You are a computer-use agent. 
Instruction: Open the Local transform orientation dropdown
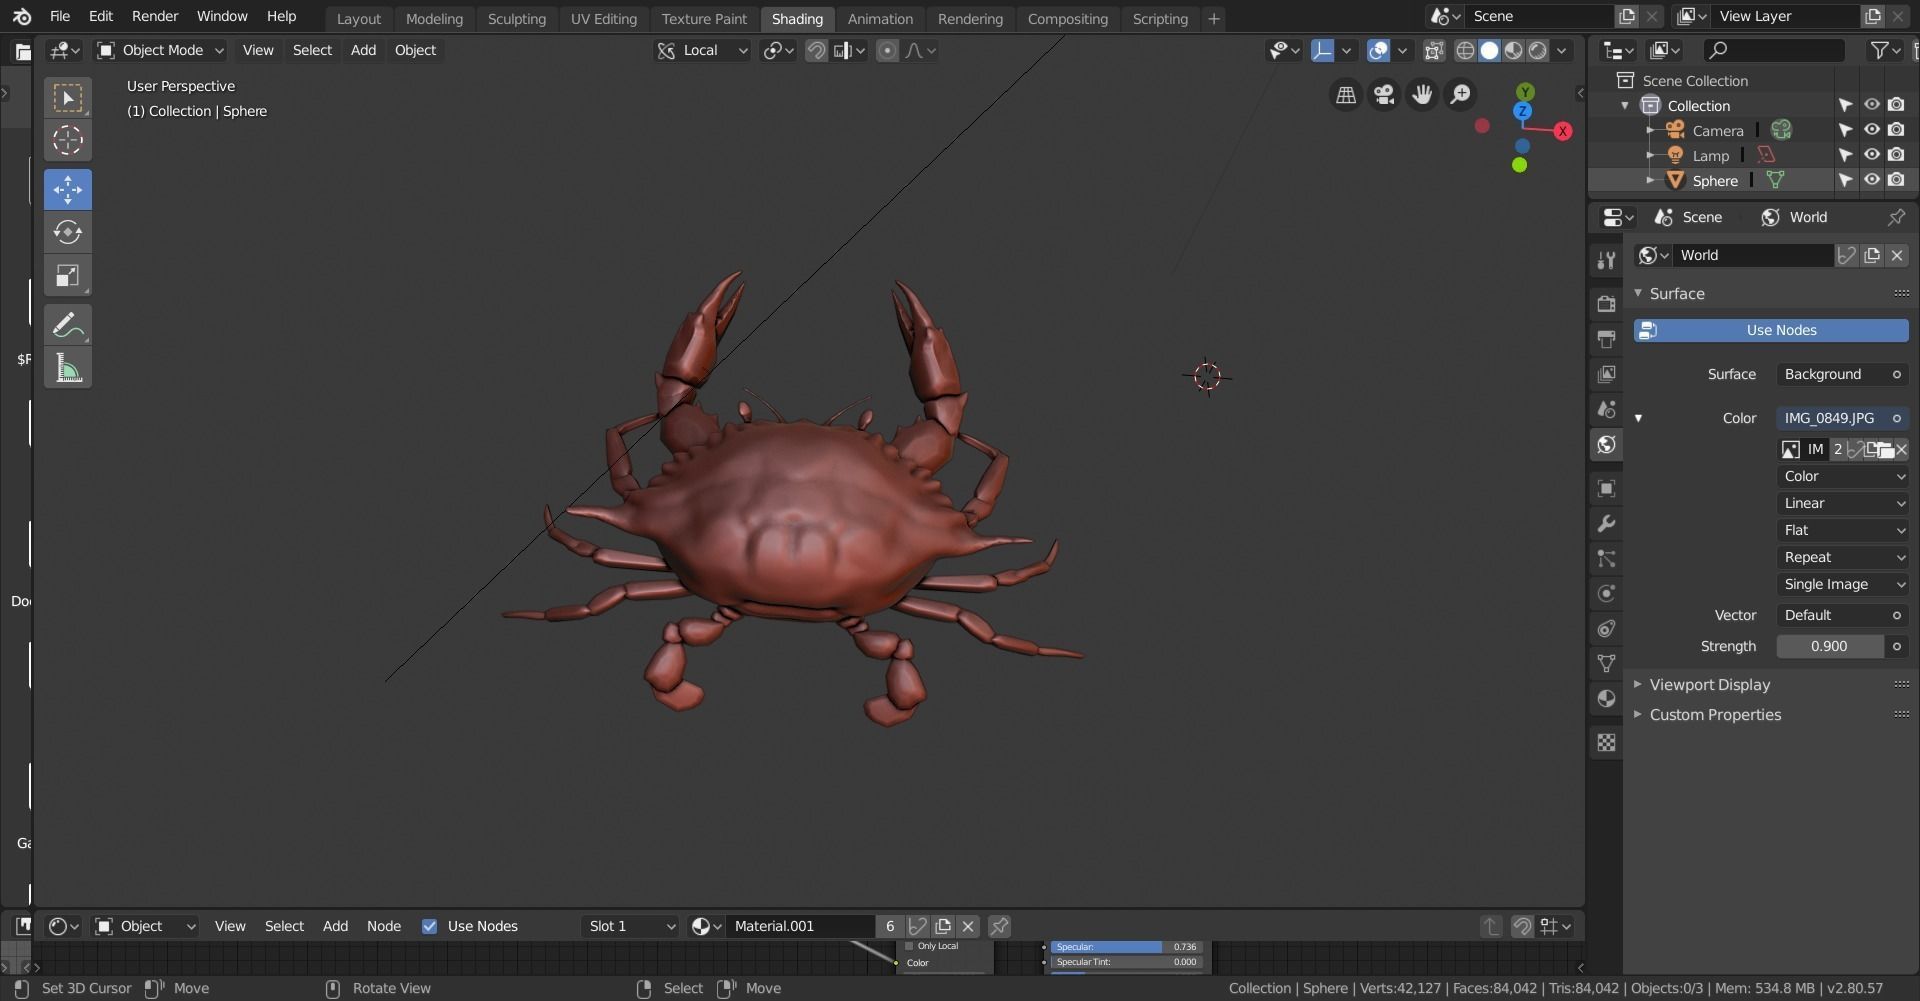coord(702,50)
